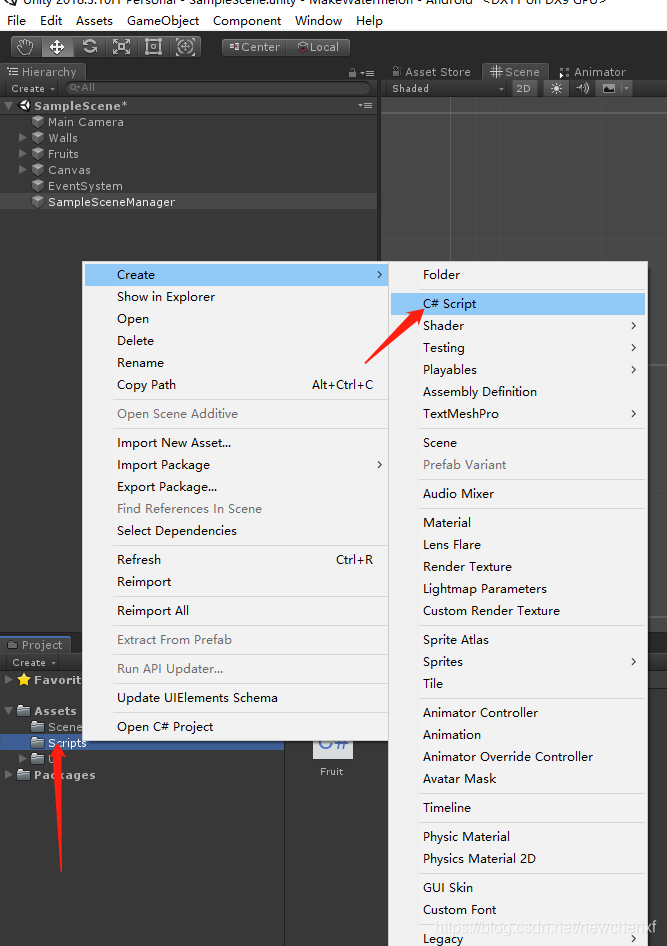Image resolution: width=667 pixels, height=946 pixels.
Task: Expand the Fruits object
Action: 23,153
